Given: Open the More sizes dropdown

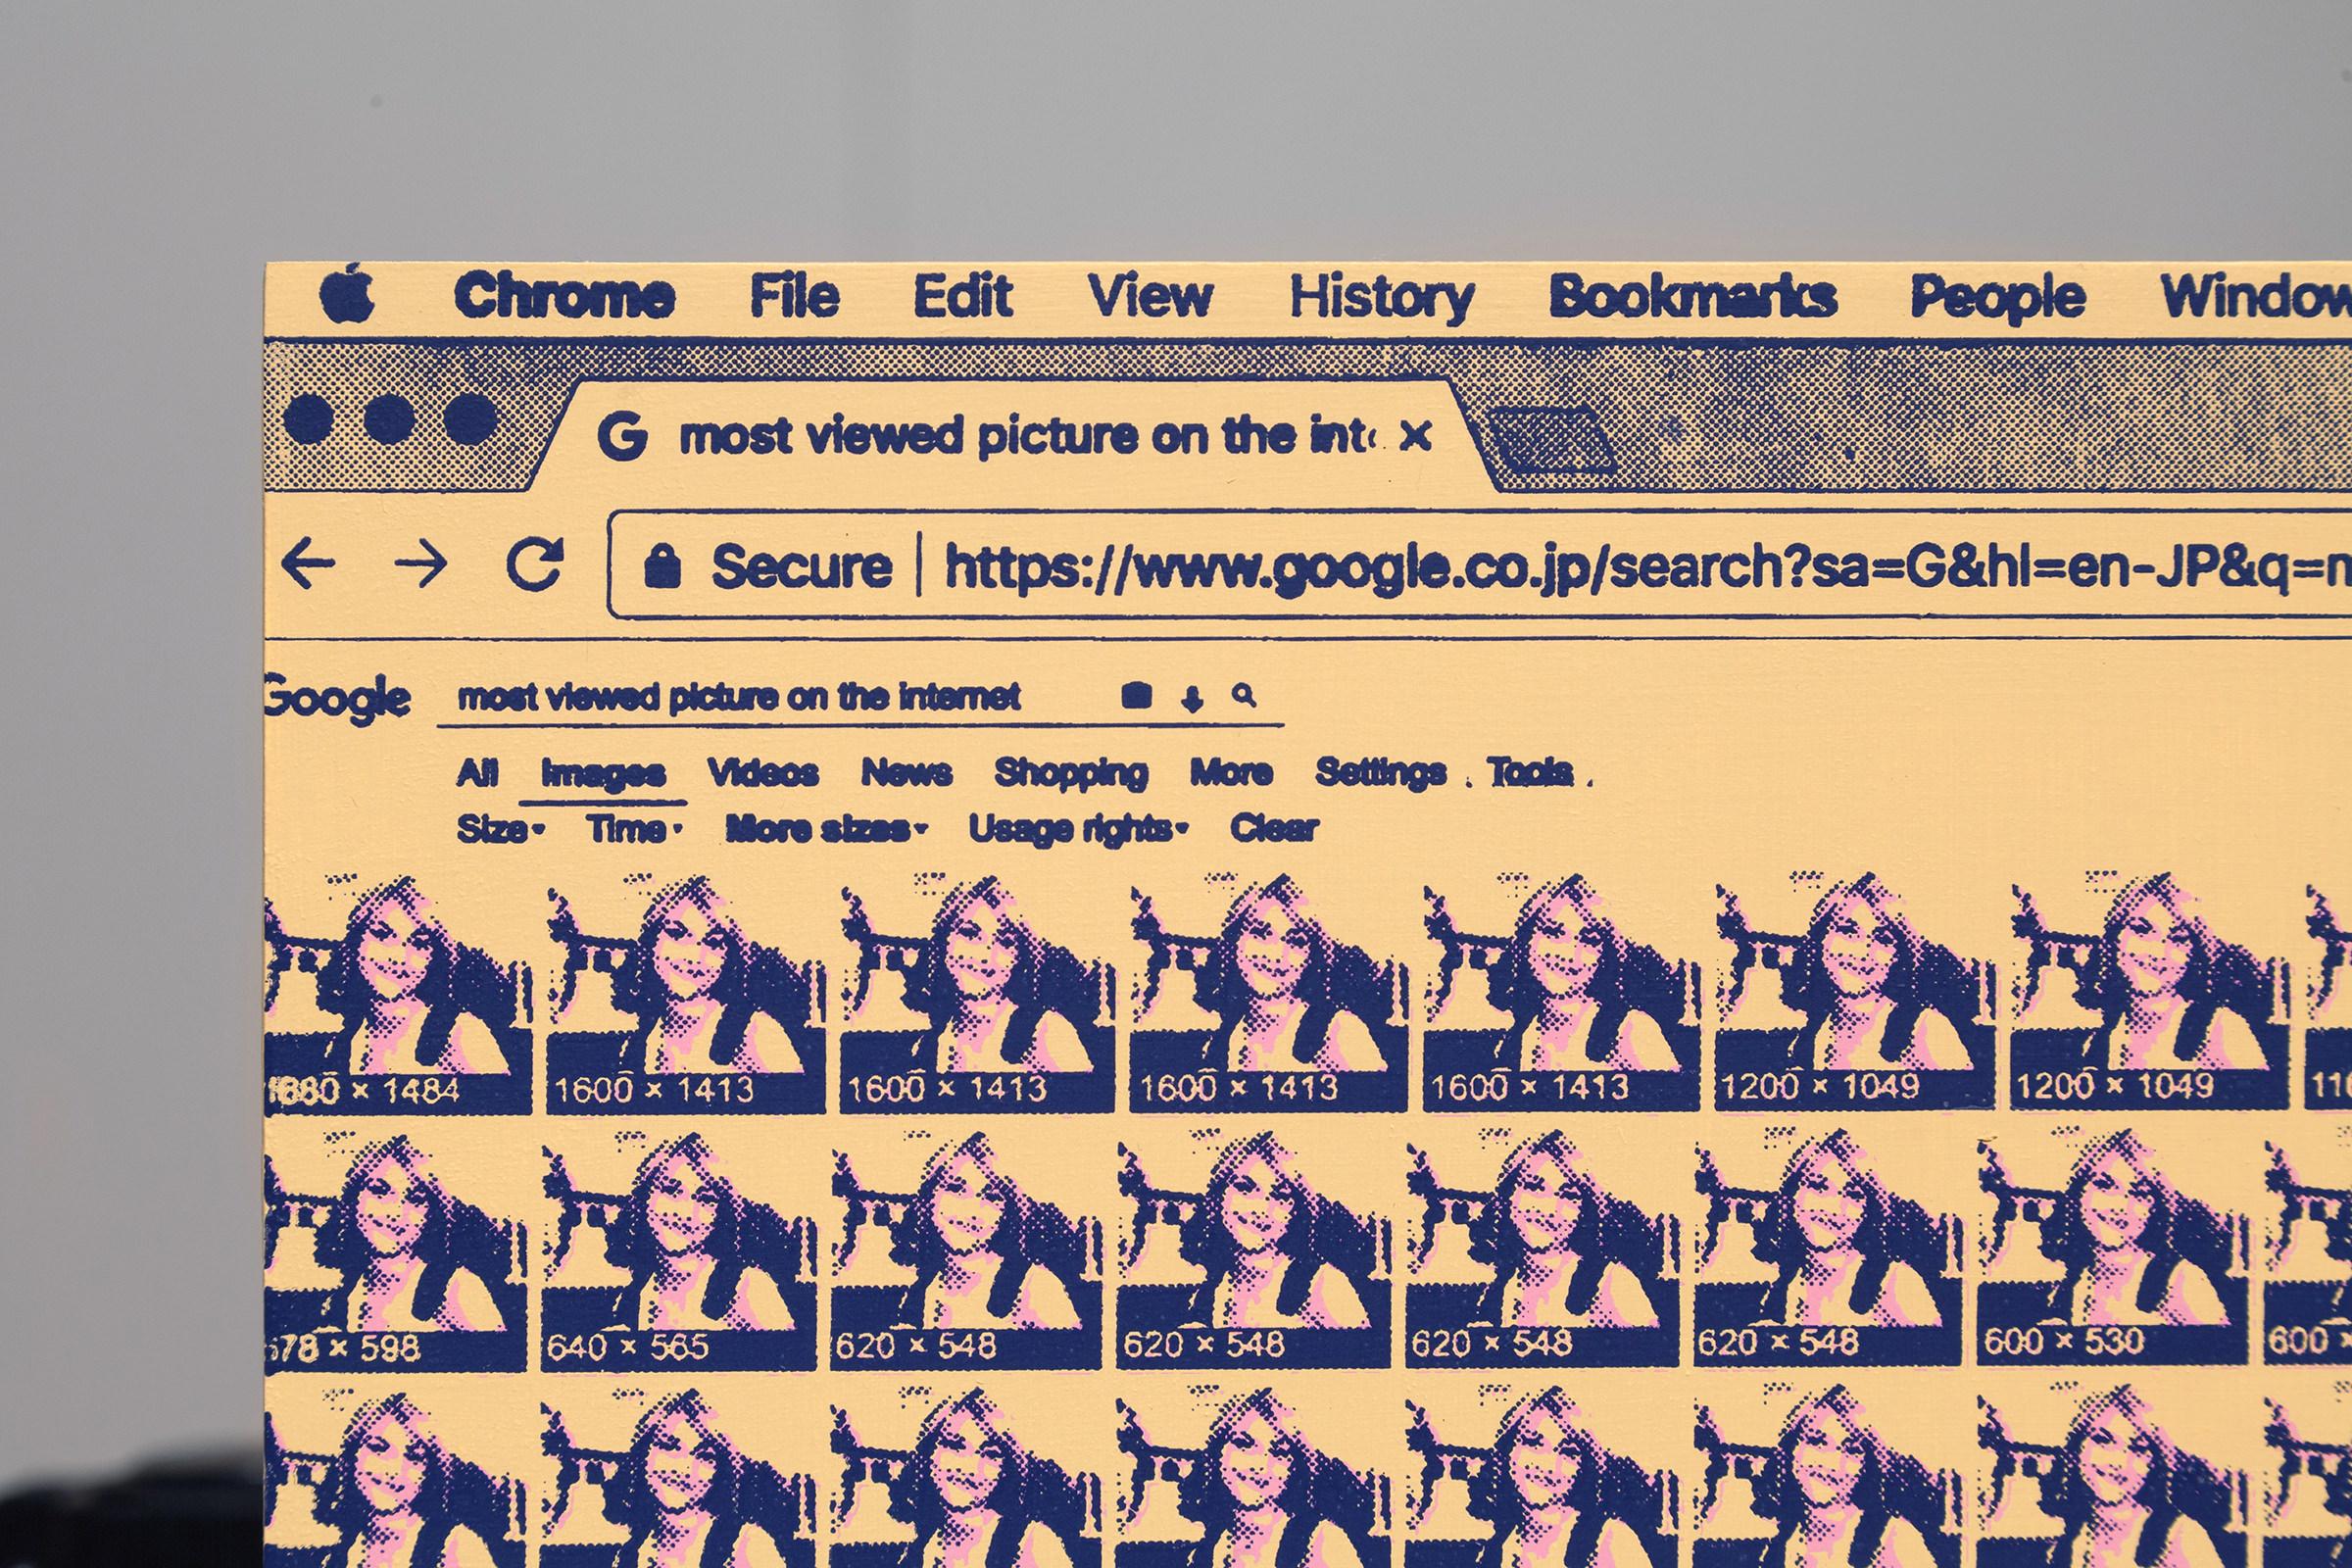Looking at the screenshot, I should pyautogui.click(x=826, y=829).
